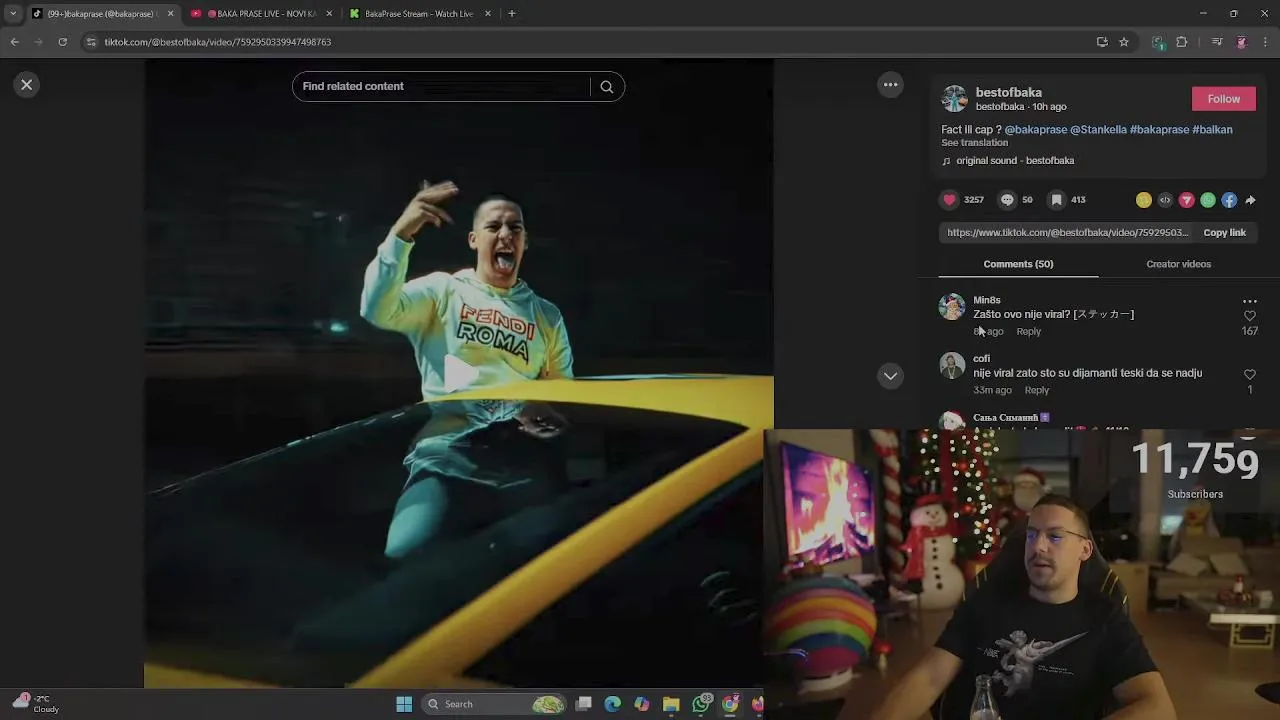Screen dimensions: 1280x720
Task: Reload the current page
Action: pyautogui.click(x=62, y=42)
